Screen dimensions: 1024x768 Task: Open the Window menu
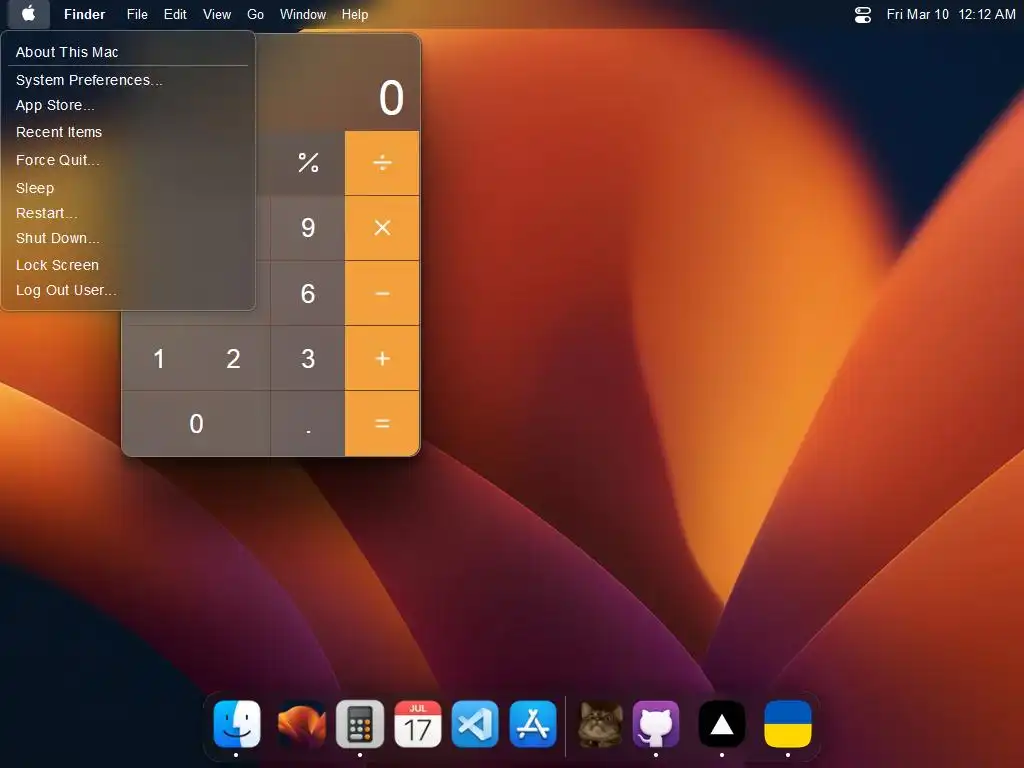click(x=302, y=14)
